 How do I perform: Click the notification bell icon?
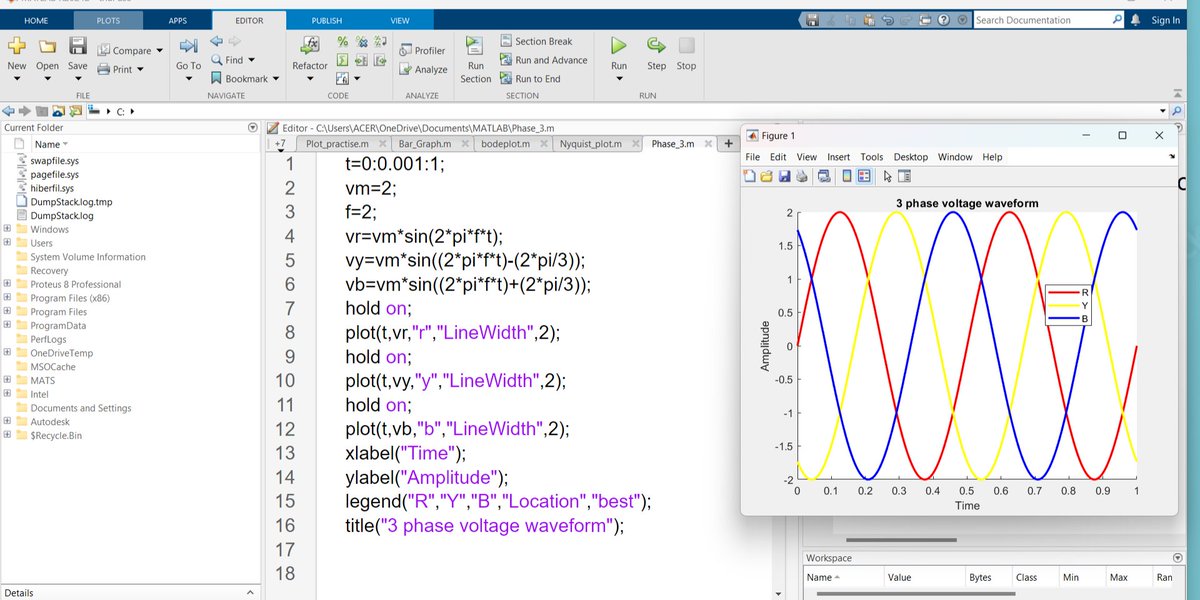click(1135, 20)
